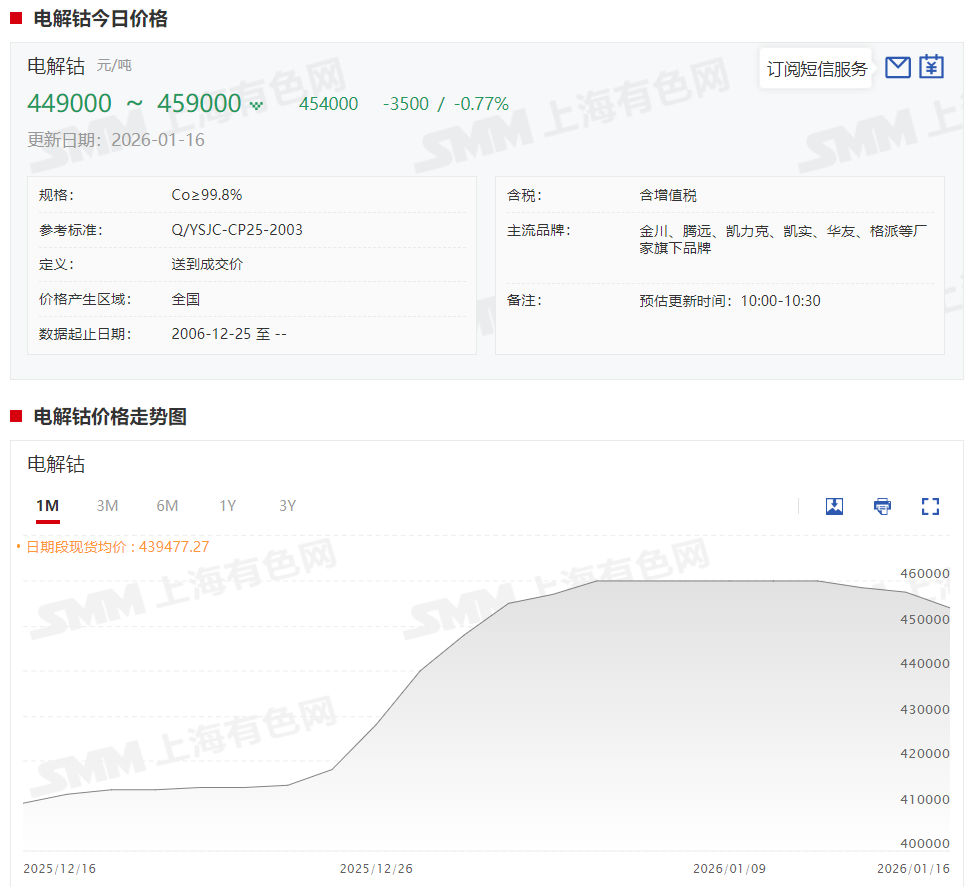Click the 449000 ~ 459000 price range
This screenshot has height=887, width=973.
pyautogui.click(x=134, y=104)
